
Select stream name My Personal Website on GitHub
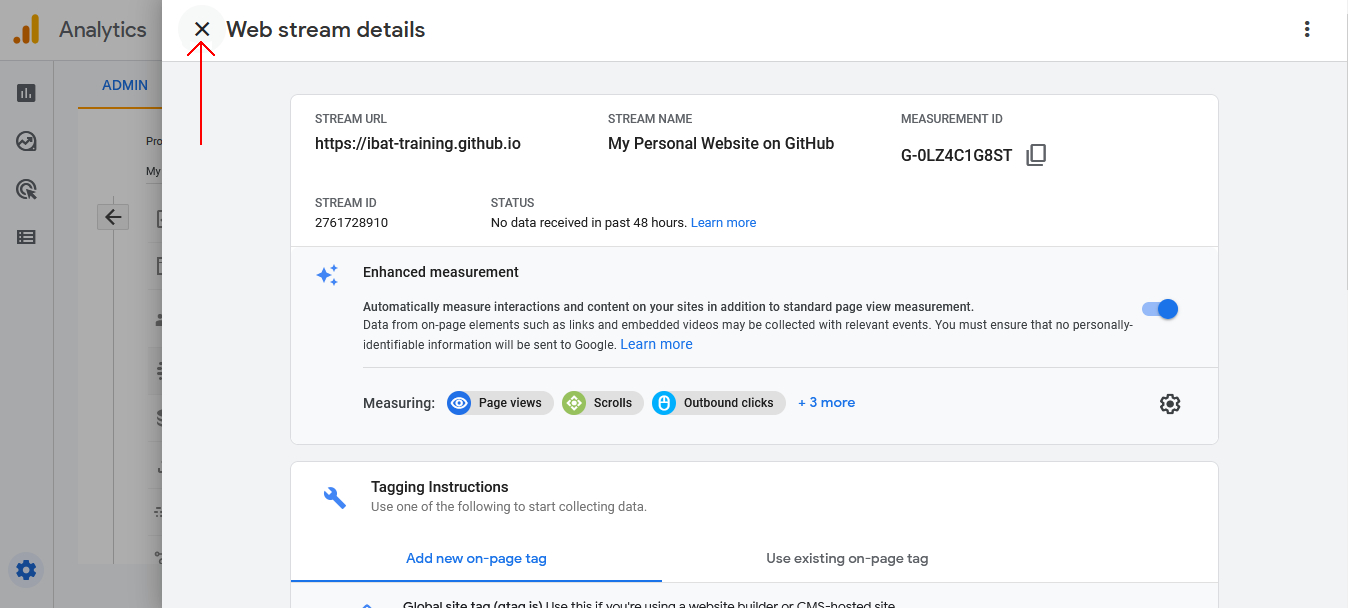click(x=721, y=143)
